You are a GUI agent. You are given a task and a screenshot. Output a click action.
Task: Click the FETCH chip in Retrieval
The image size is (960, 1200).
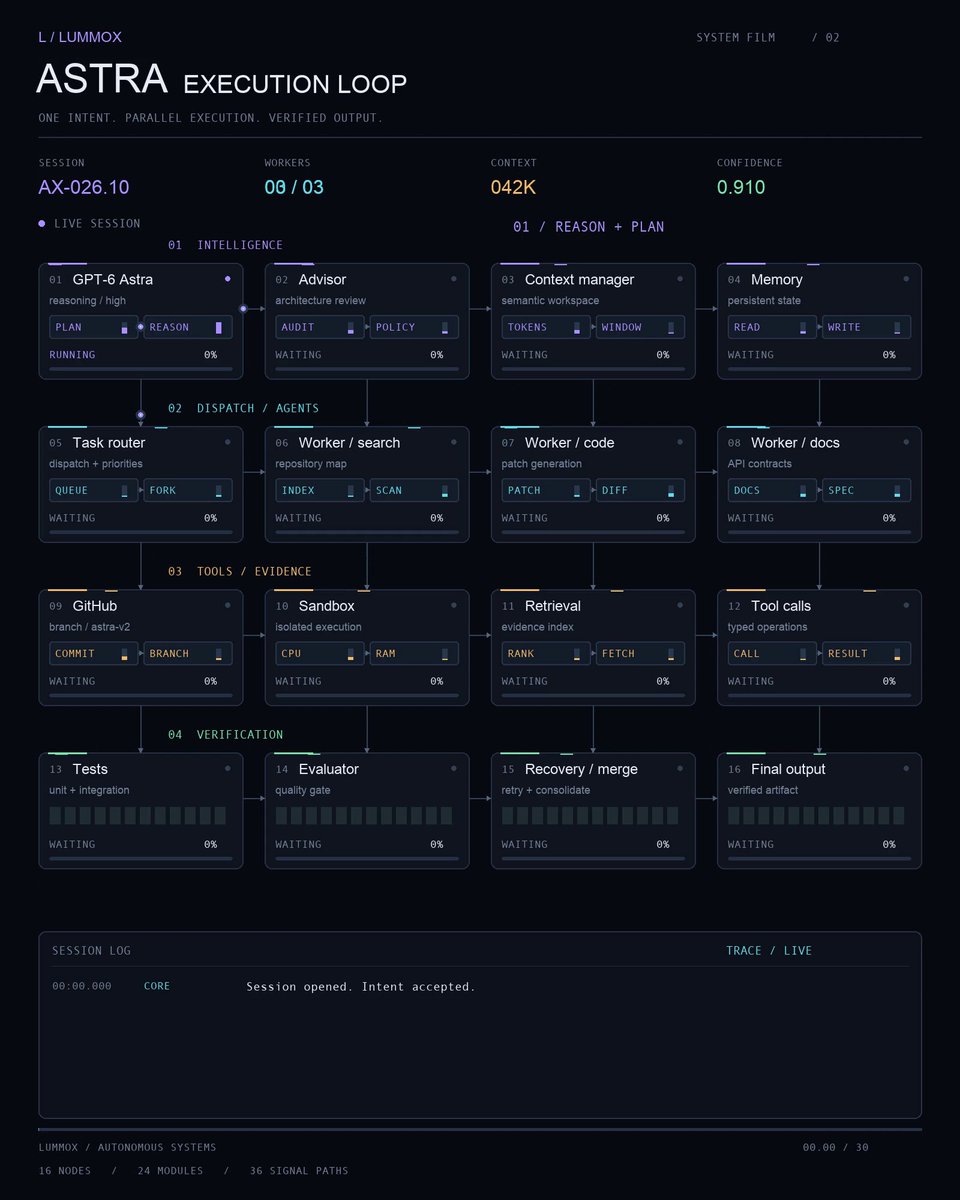[x=640, y=653]
